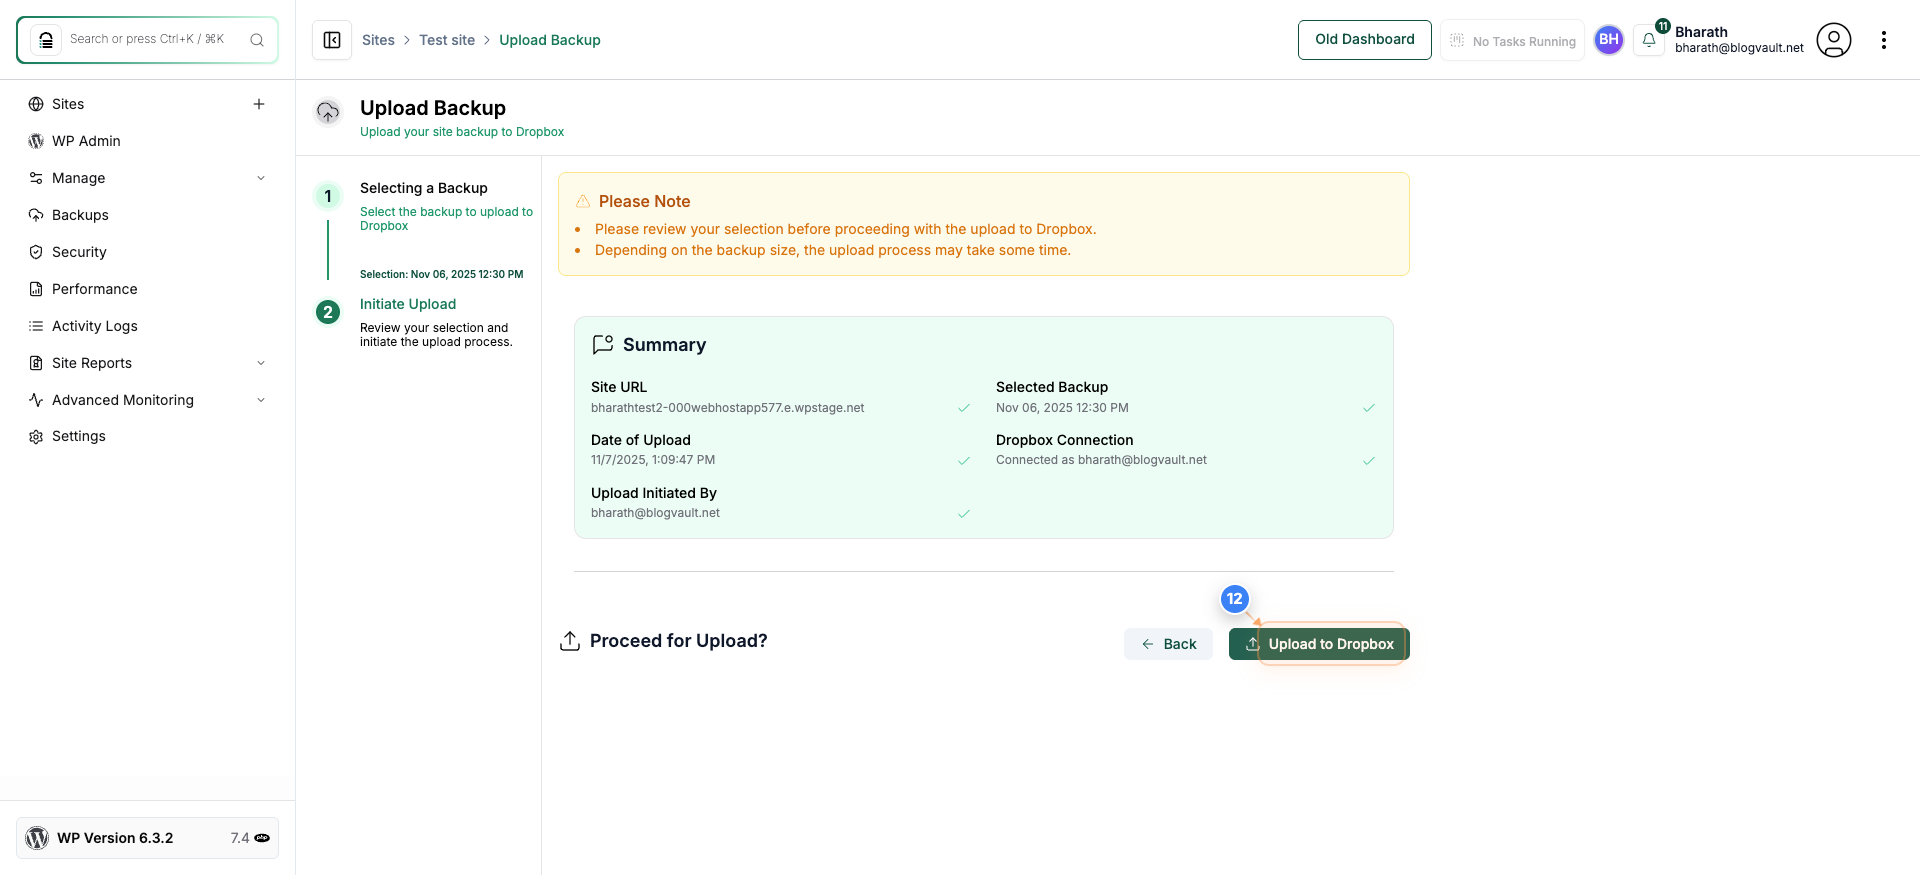Click the Manage sliders icon
The height and width of the screenshot is (875, 1920).
click(36, 178)
